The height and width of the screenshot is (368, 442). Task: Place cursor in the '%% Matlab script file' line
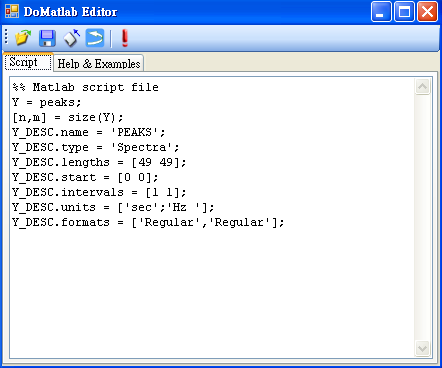(85, 87)
